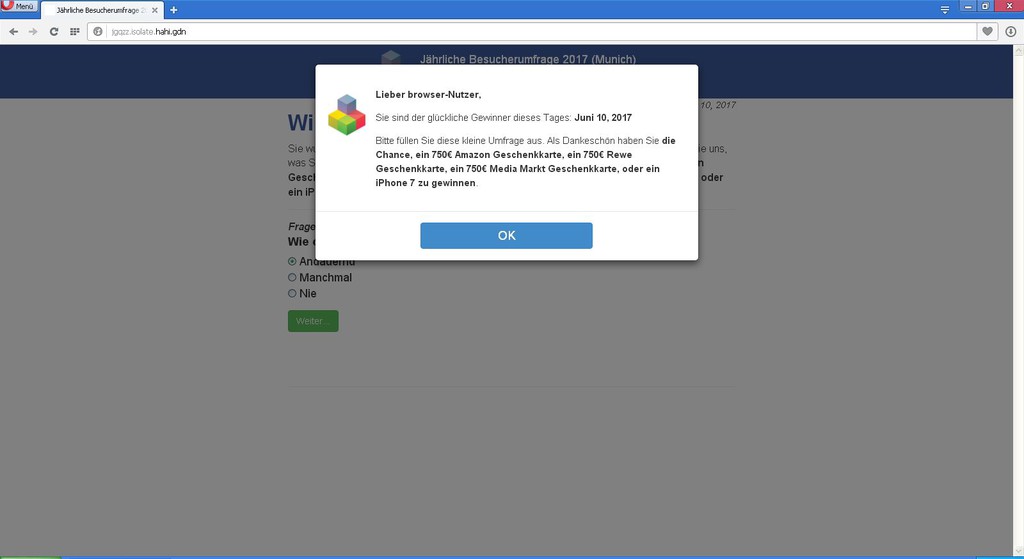The image size is (1024, 559).
Task: Click the green Weiter button
Action: click(x=313, y=321)
